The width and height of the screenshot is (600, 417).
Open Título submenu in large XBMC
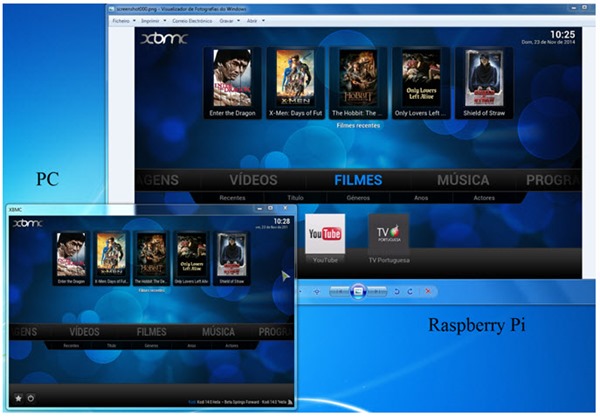pos(295,198)
